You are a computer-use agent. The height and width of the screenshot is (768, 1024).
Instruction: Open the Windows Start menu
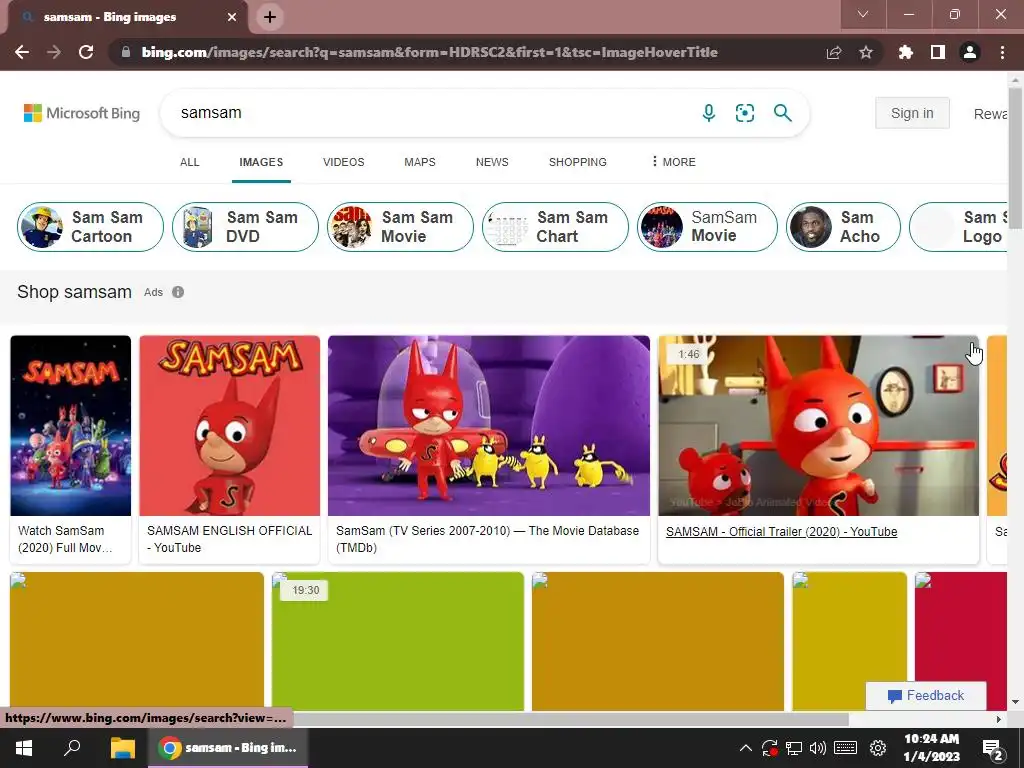pos(24,748)
